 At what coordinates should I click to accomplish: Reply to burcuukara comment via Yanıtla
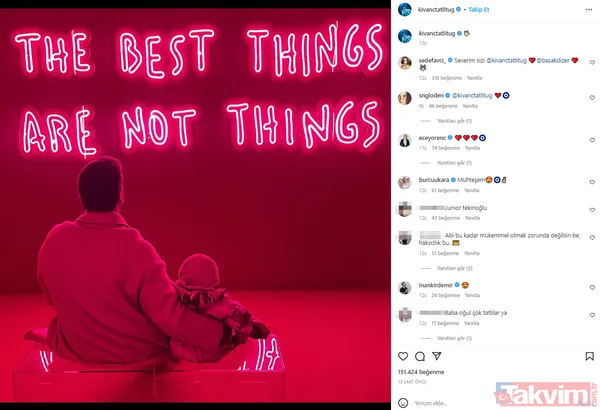tap(471, 190)
